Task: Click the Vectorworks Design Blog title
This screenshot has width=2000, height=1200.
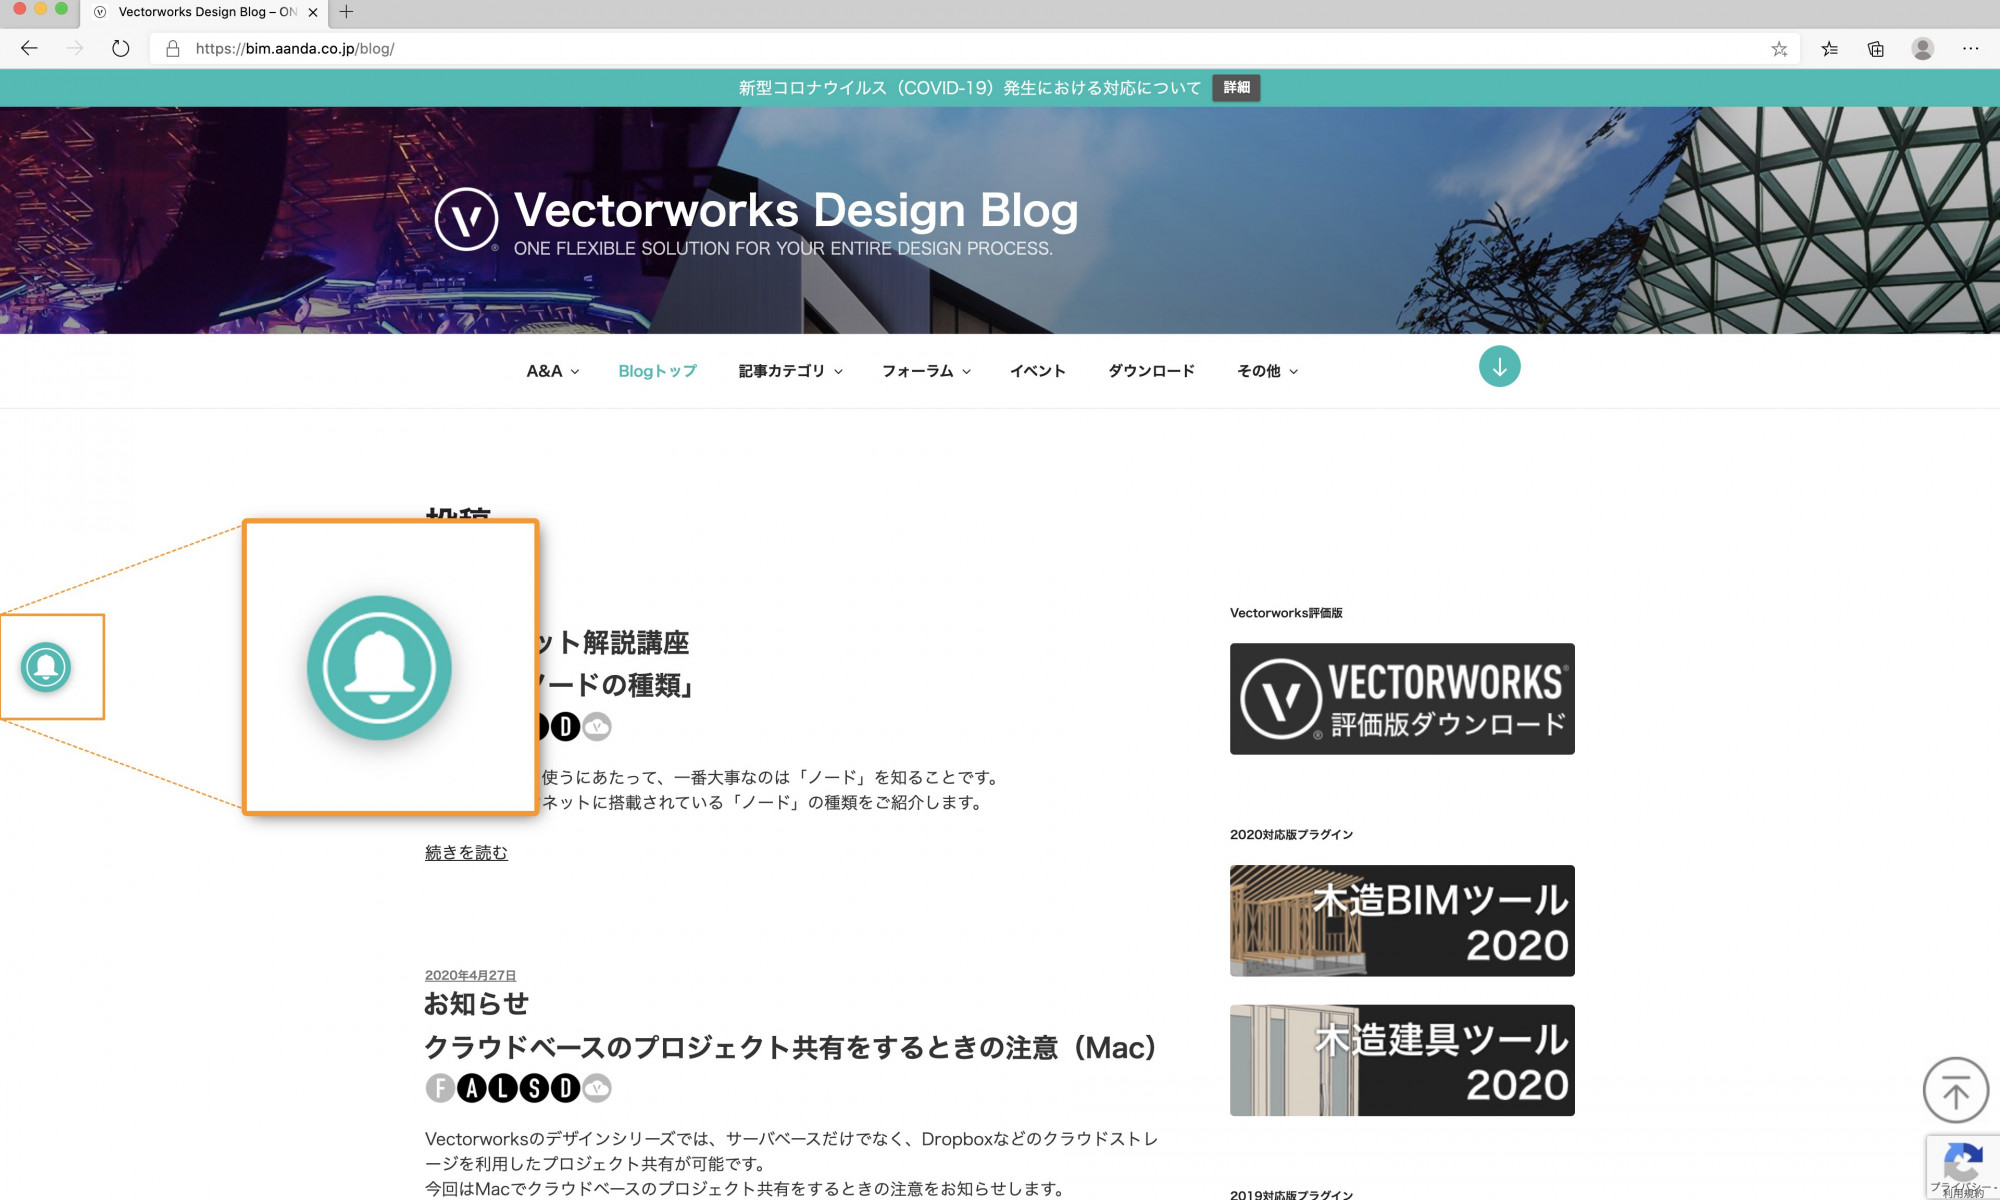Action: [x=796, y=210]
